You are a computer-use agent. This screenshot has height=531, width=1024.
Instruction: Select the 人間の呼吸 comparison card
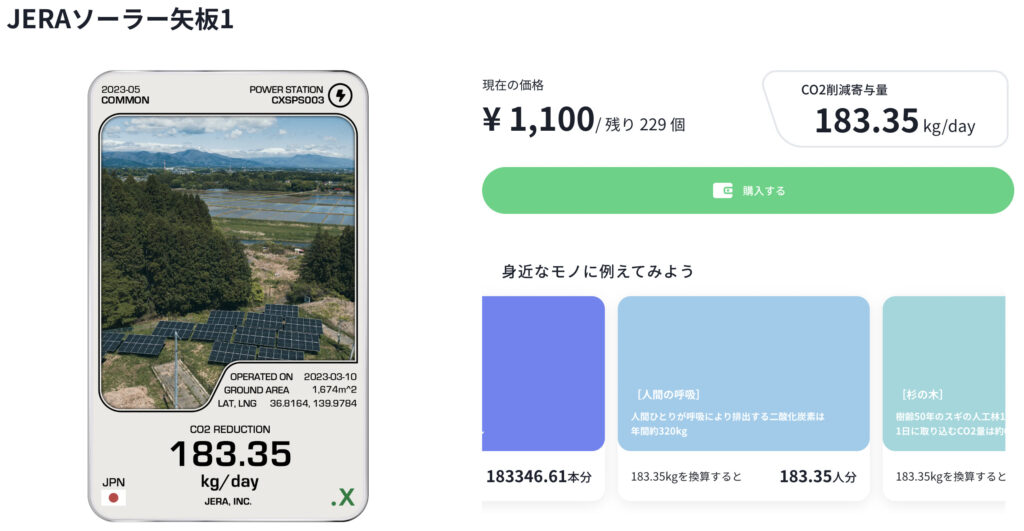pos(743,374)
